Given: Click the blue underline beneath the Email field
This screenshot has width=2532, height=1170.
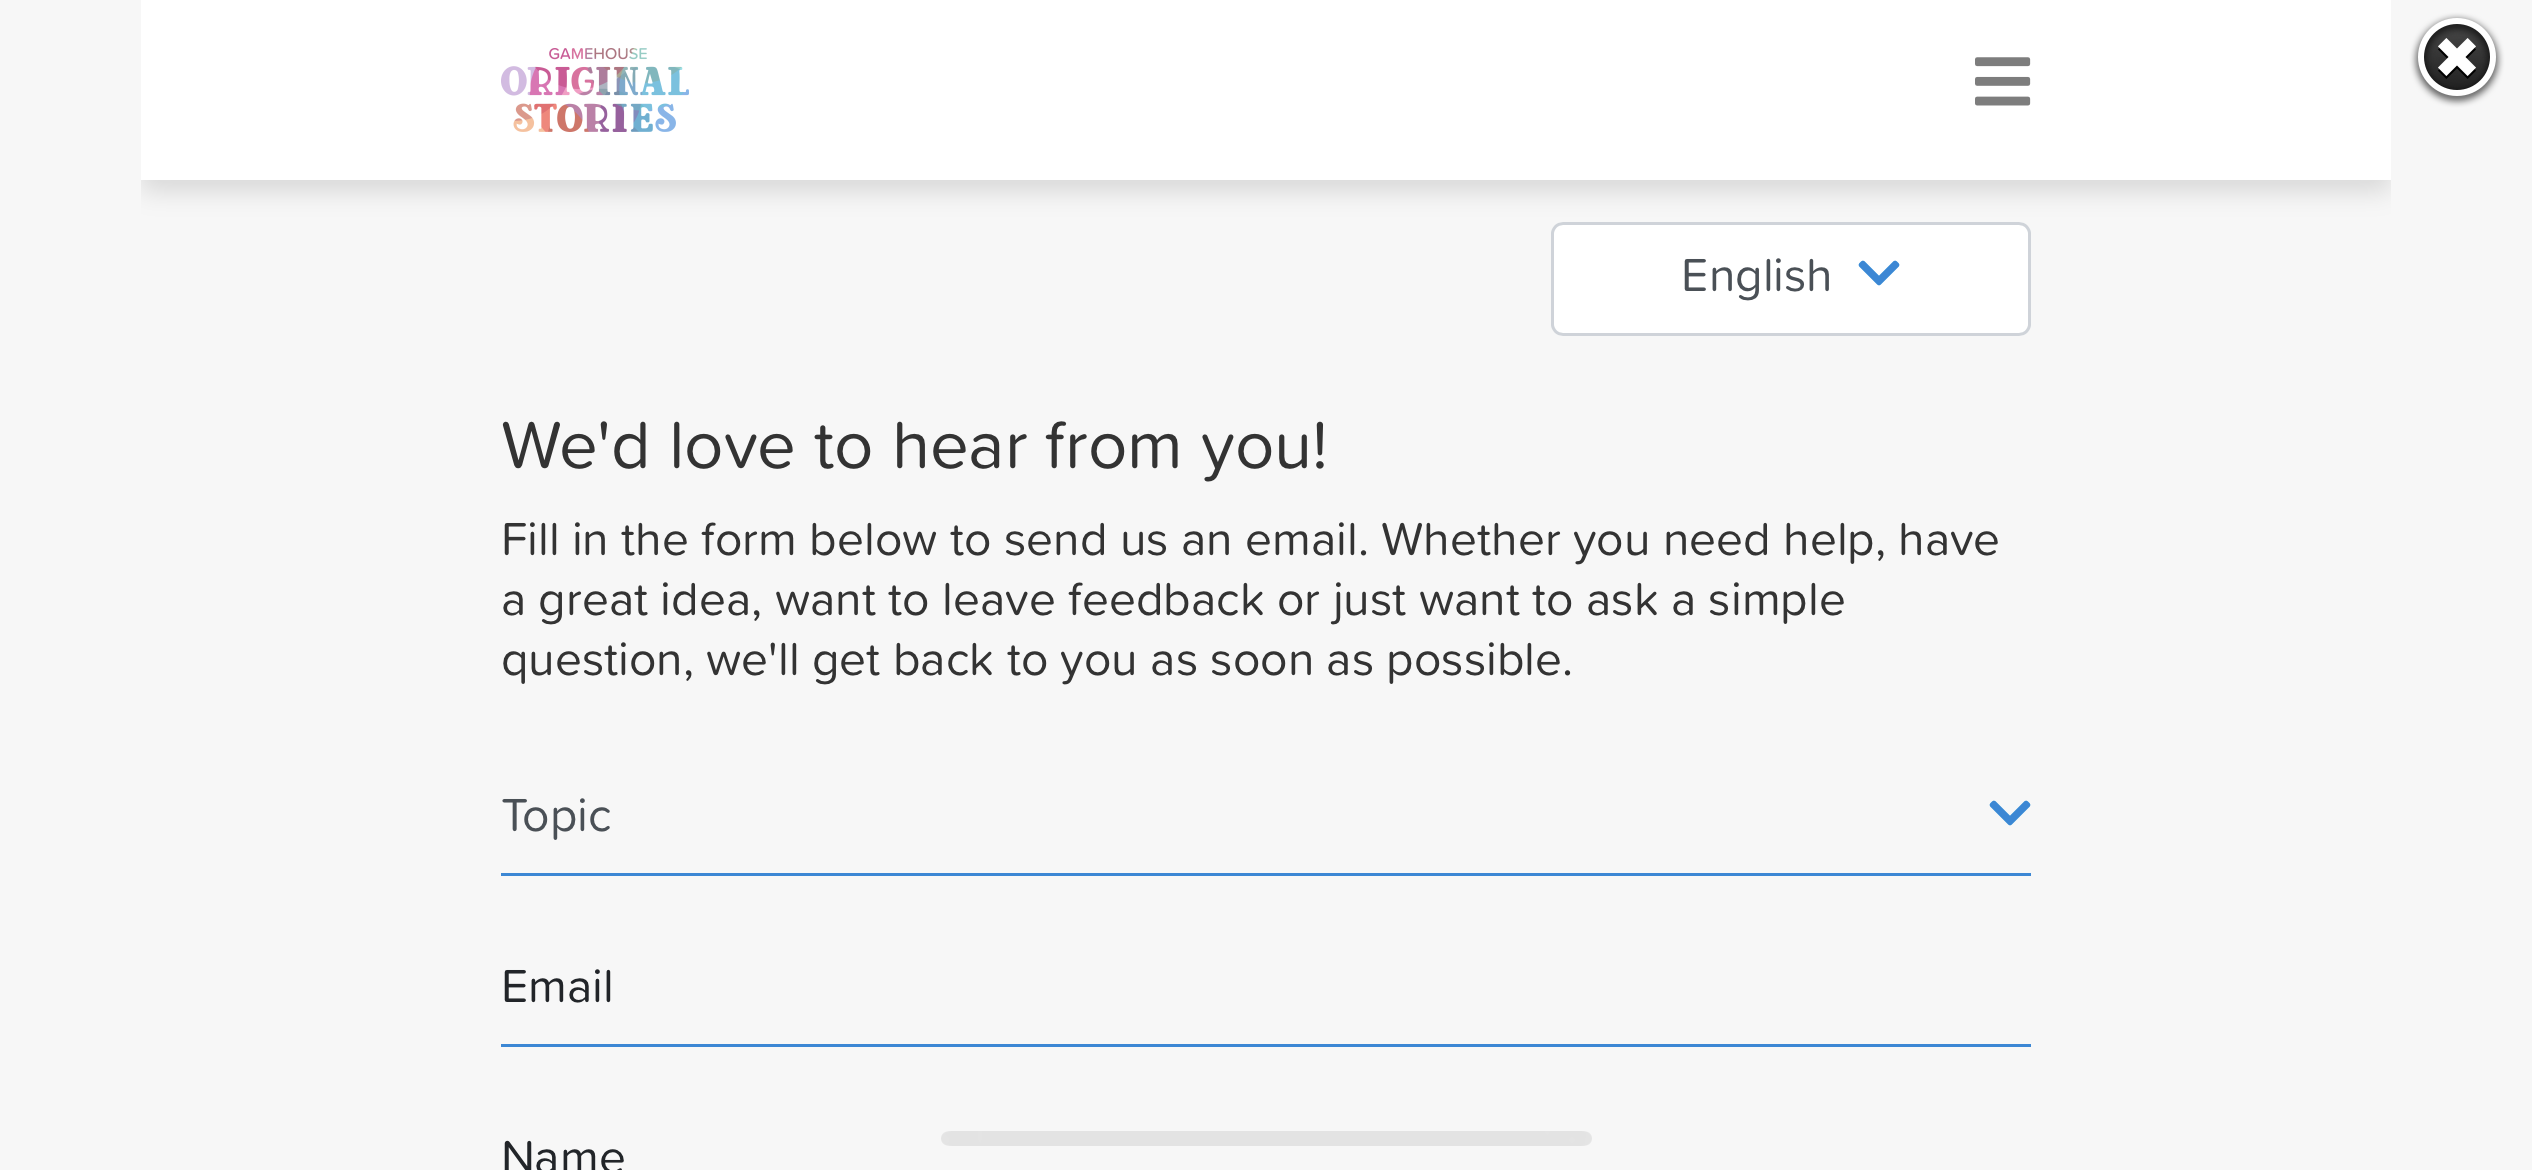Looking at the screenshot, I should tap(1264, 1045).
